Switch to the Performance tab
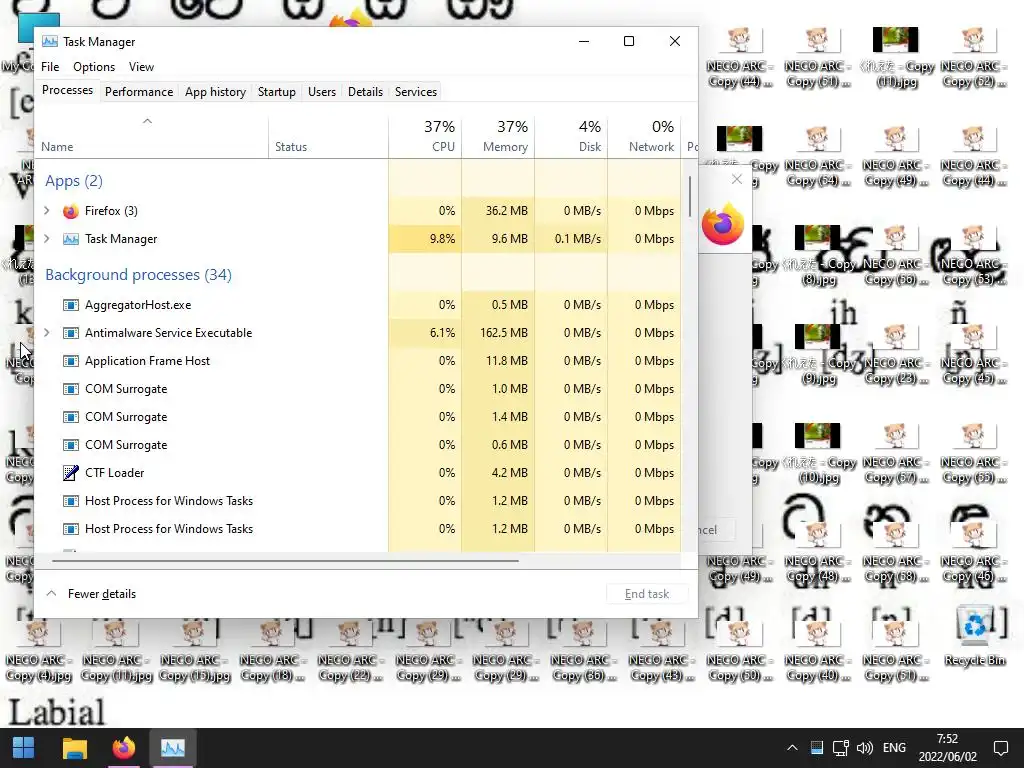The image size is (1024, 768). [x=139, y=92]
